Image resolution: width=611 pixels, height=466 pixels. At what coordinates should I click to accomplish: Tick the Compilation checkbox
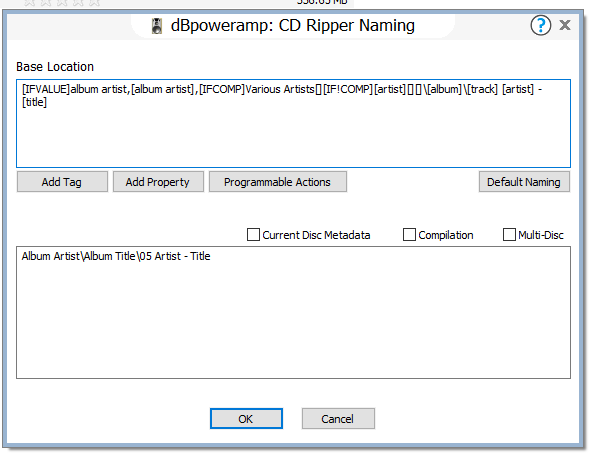(x=409, y=235)
